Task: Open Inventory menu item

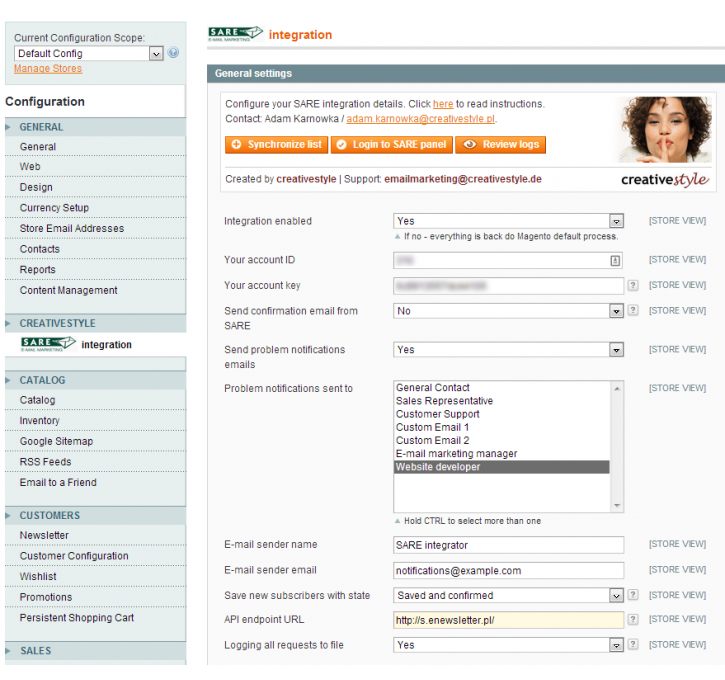Action: (x=96, y=421)
